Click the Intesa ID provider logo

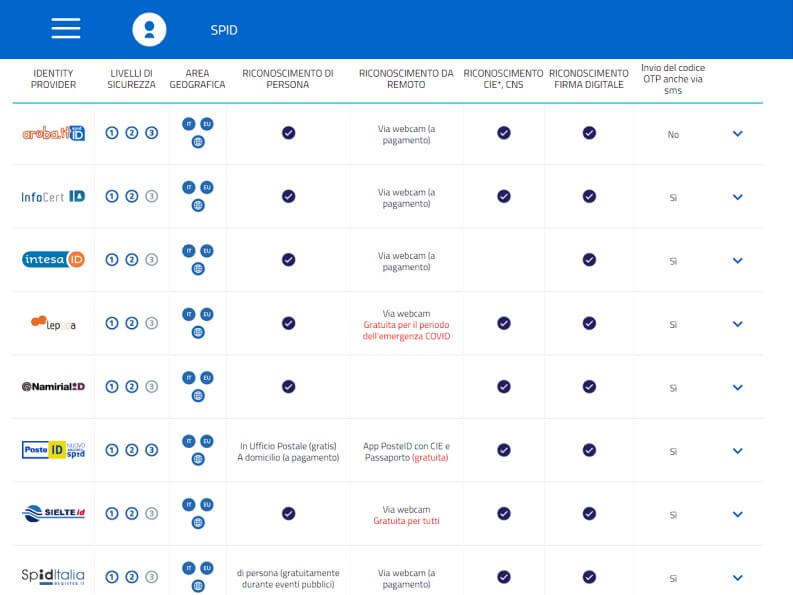tap(53, 260)
